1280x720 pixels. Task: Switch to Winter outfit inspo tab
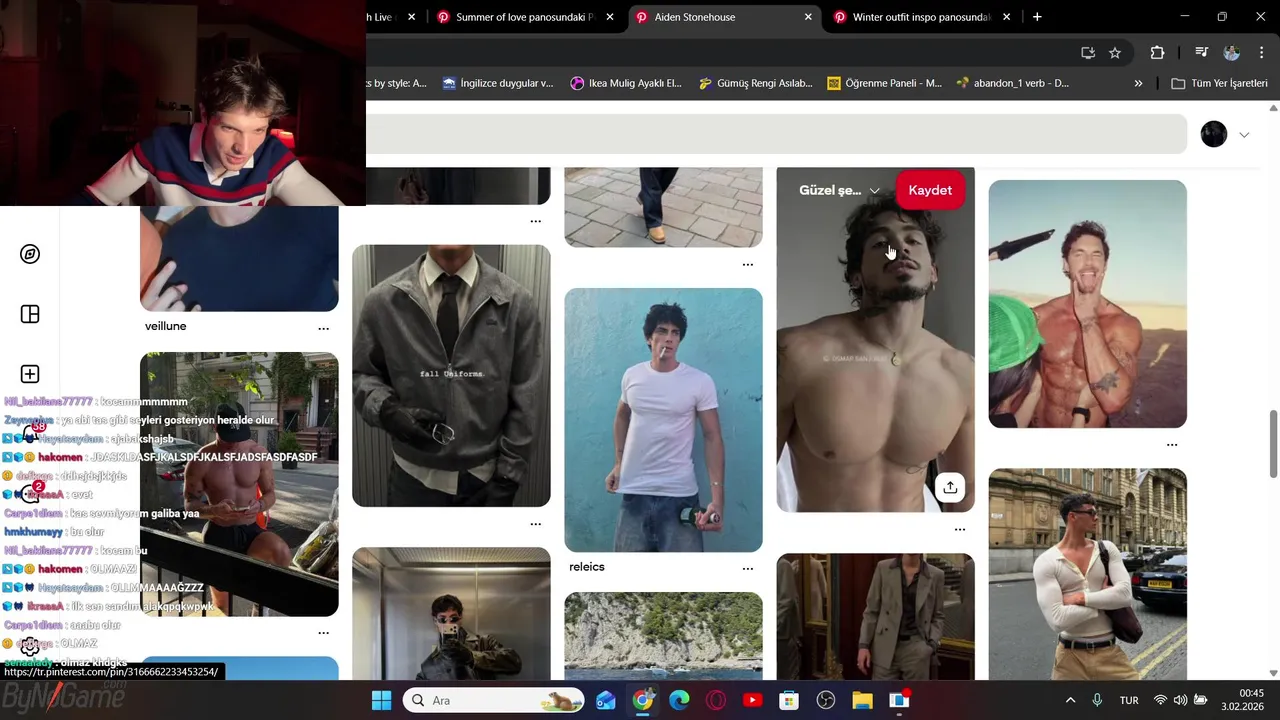922,17
